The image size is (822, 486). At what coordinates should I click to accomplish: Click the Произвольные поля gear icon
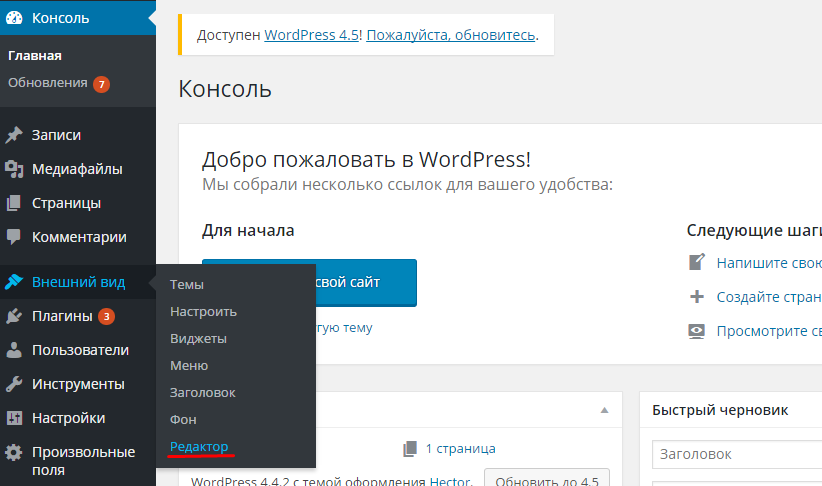point(14,452)
